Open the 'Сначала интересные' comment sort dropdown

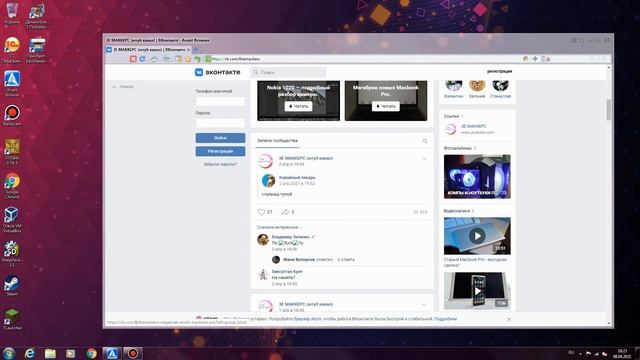click(x=280, y=227)
